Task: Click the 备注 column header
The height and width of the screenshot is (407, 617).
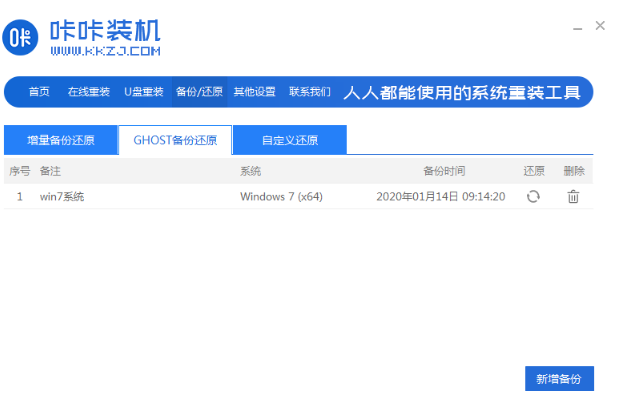Action: (51, 172)
